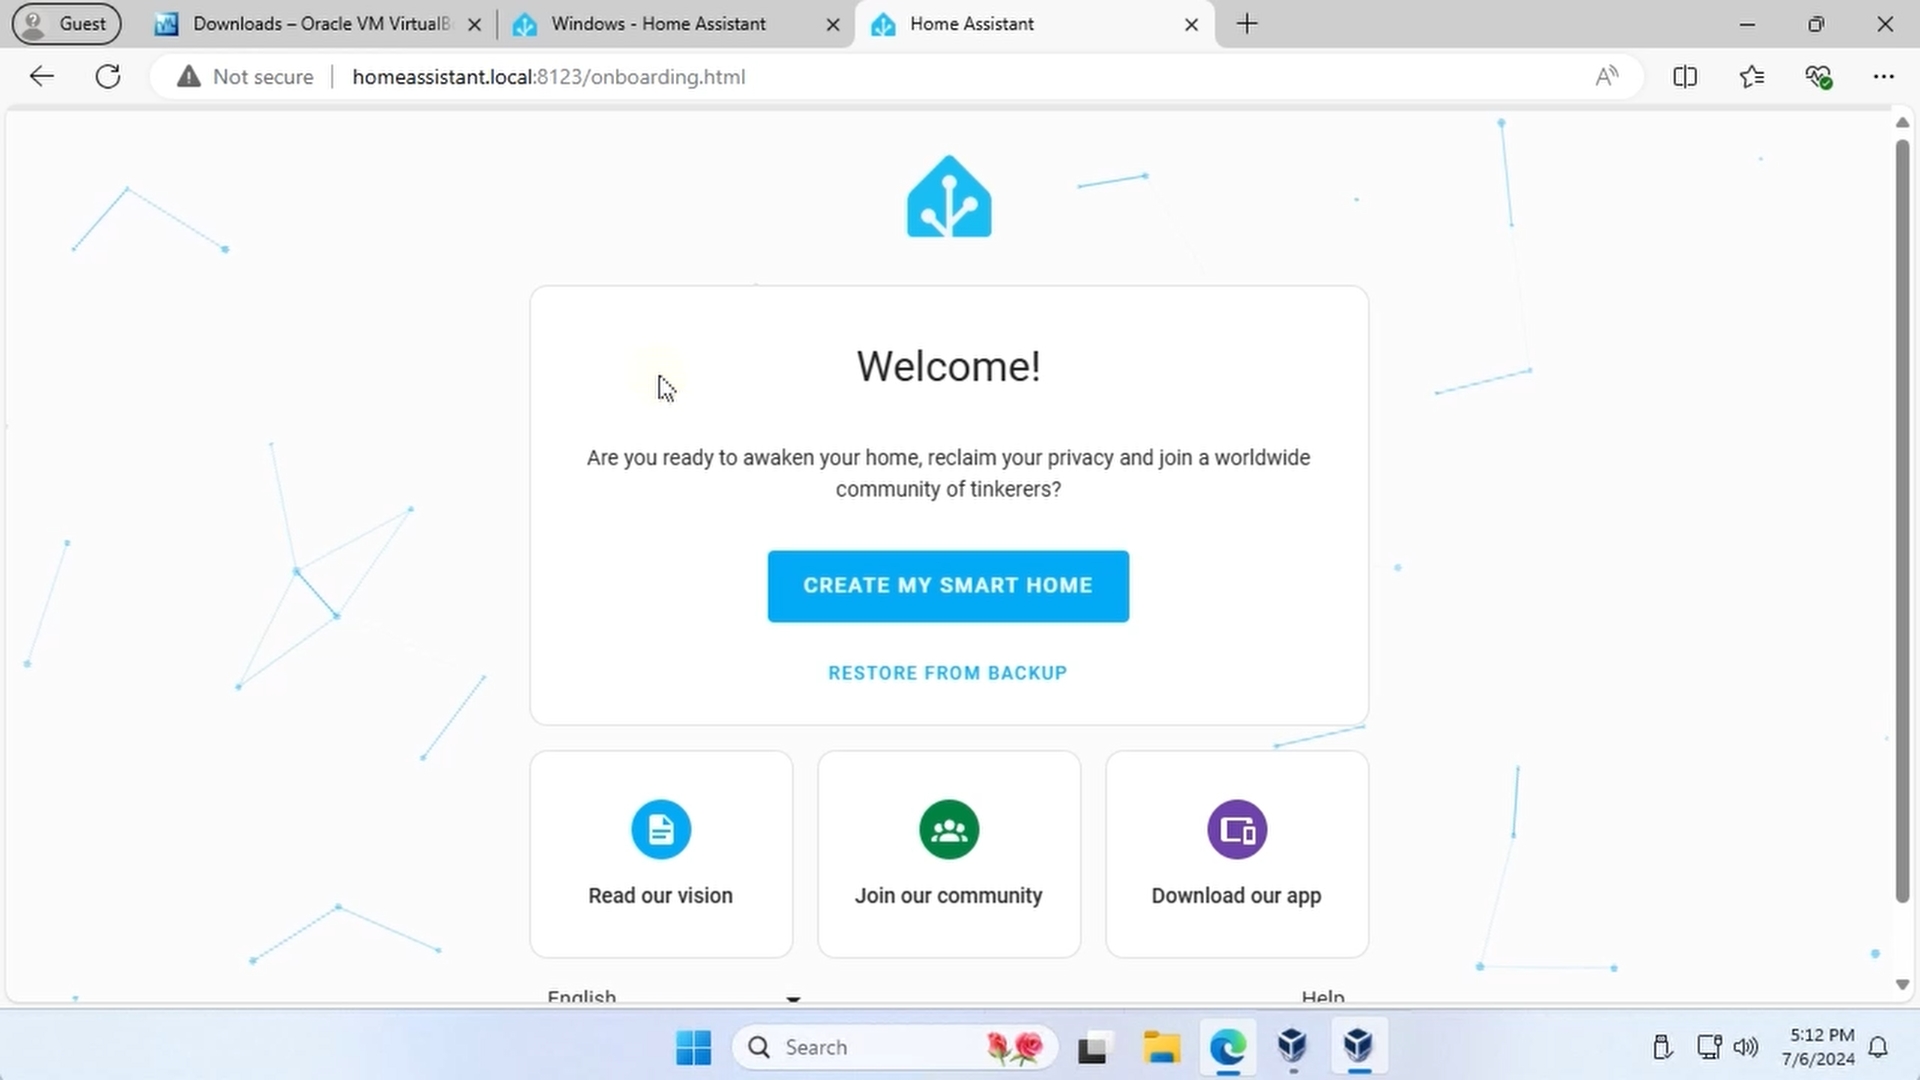Click the Not secure warning icon
1920x1080 pixels.
[187, 76]
